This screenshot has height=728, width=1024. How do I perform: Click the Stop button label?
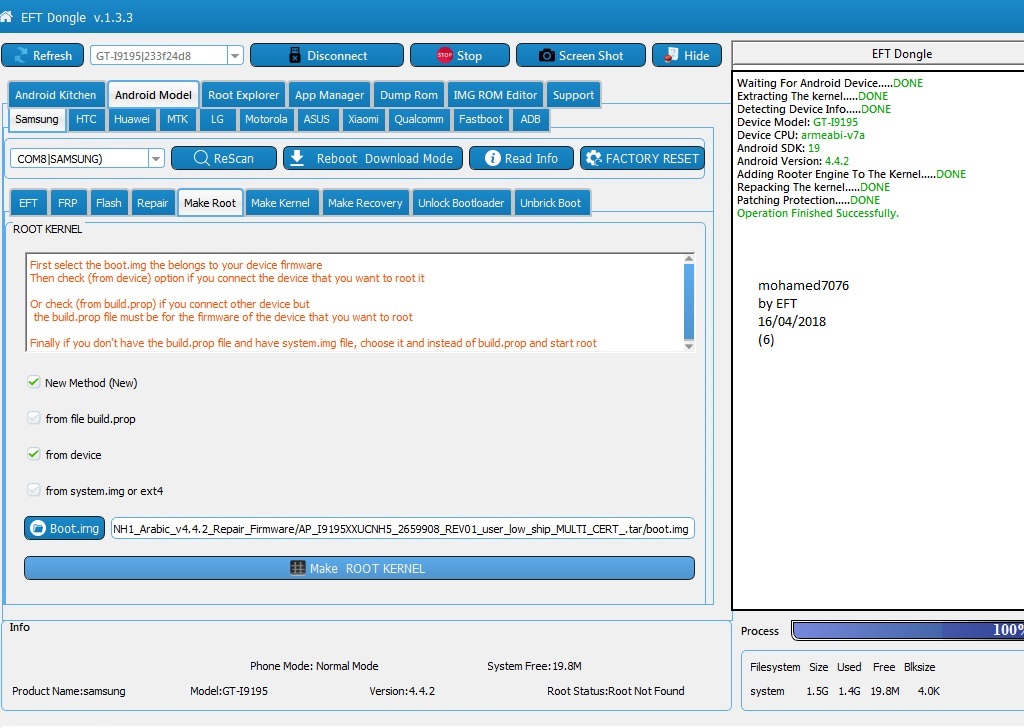(470, 56)
